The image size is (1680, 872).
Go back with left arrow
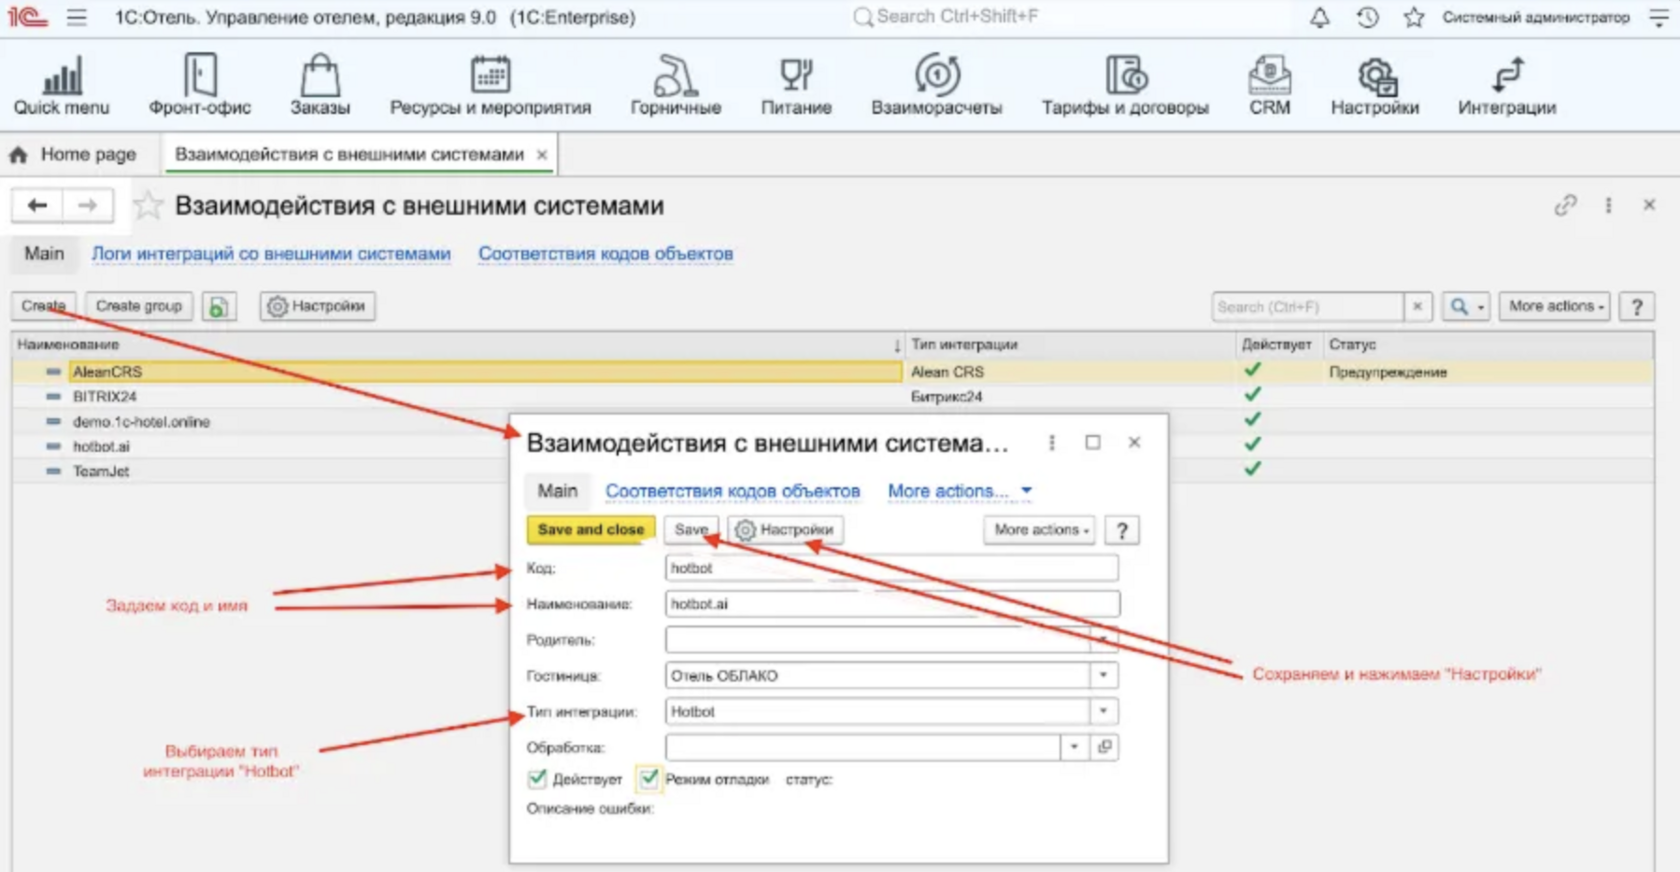(x=37, y=205)
